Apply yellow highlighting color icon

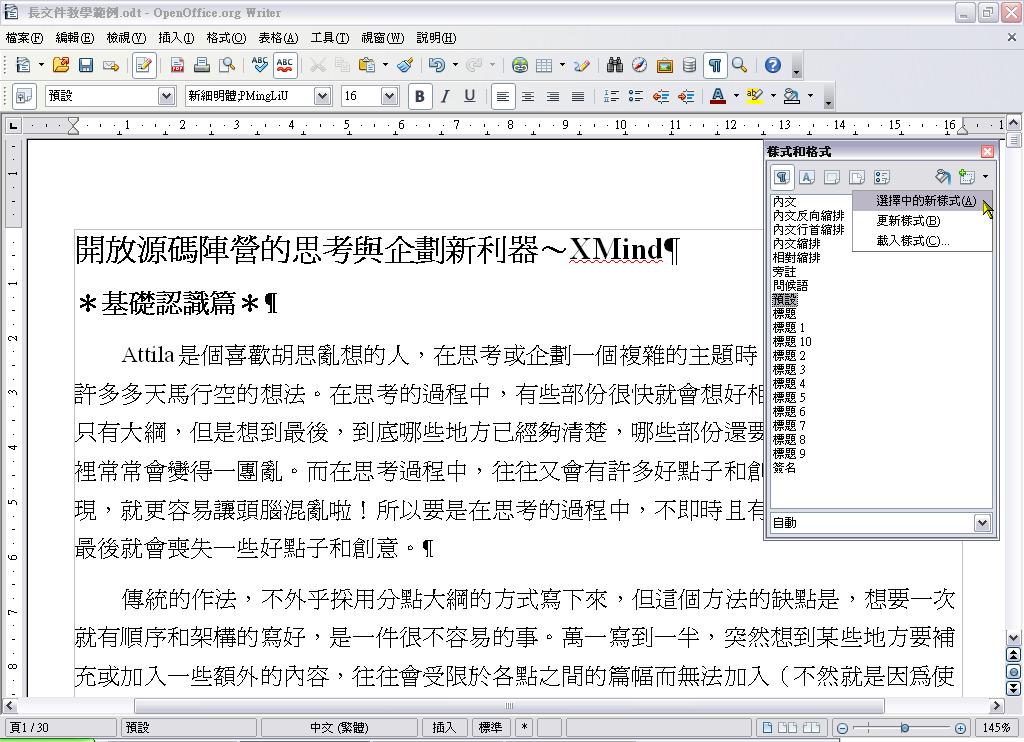click(x=754, y=96)
